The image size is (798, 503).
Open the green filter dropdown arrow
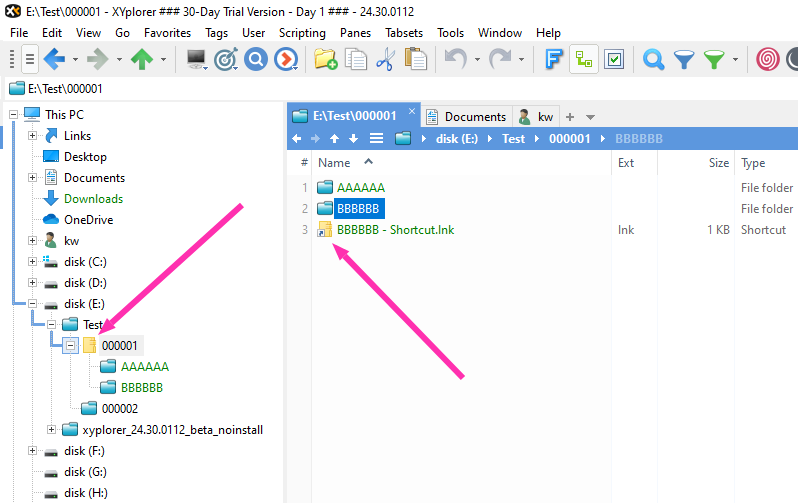click(x=735, y=60)
